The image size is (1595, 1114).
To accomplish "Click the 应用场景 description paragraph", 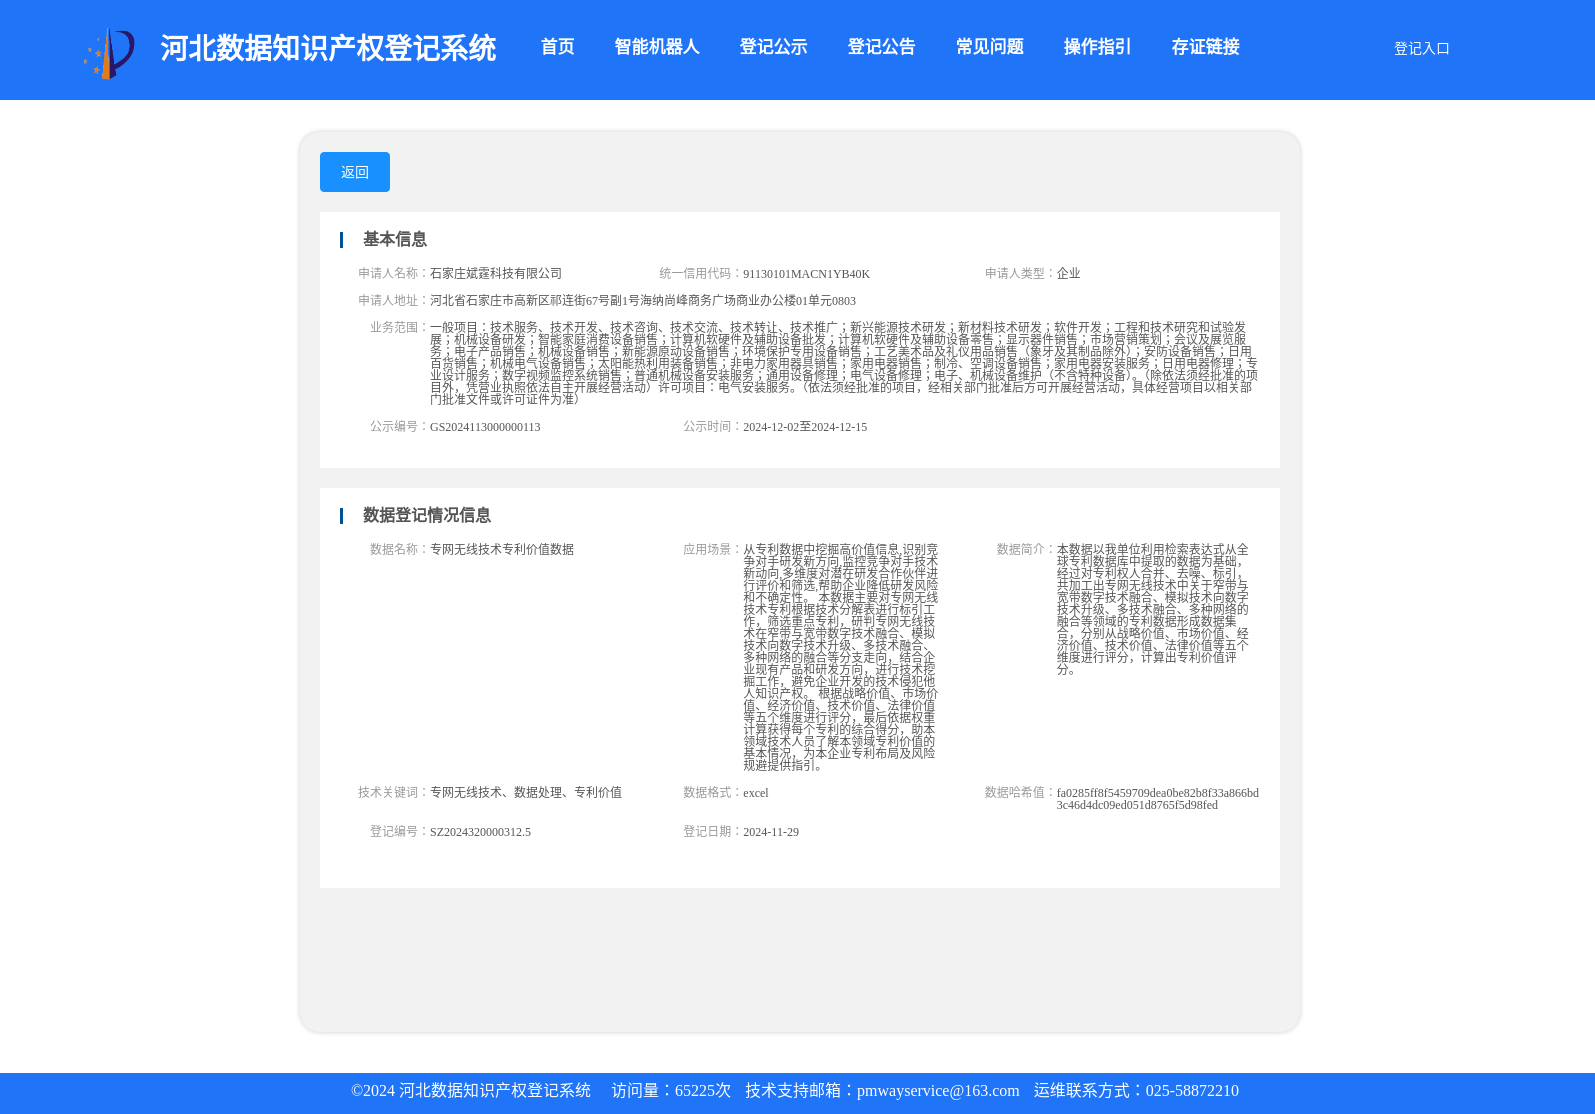I will pyautogui.click(x=841, y=657).
